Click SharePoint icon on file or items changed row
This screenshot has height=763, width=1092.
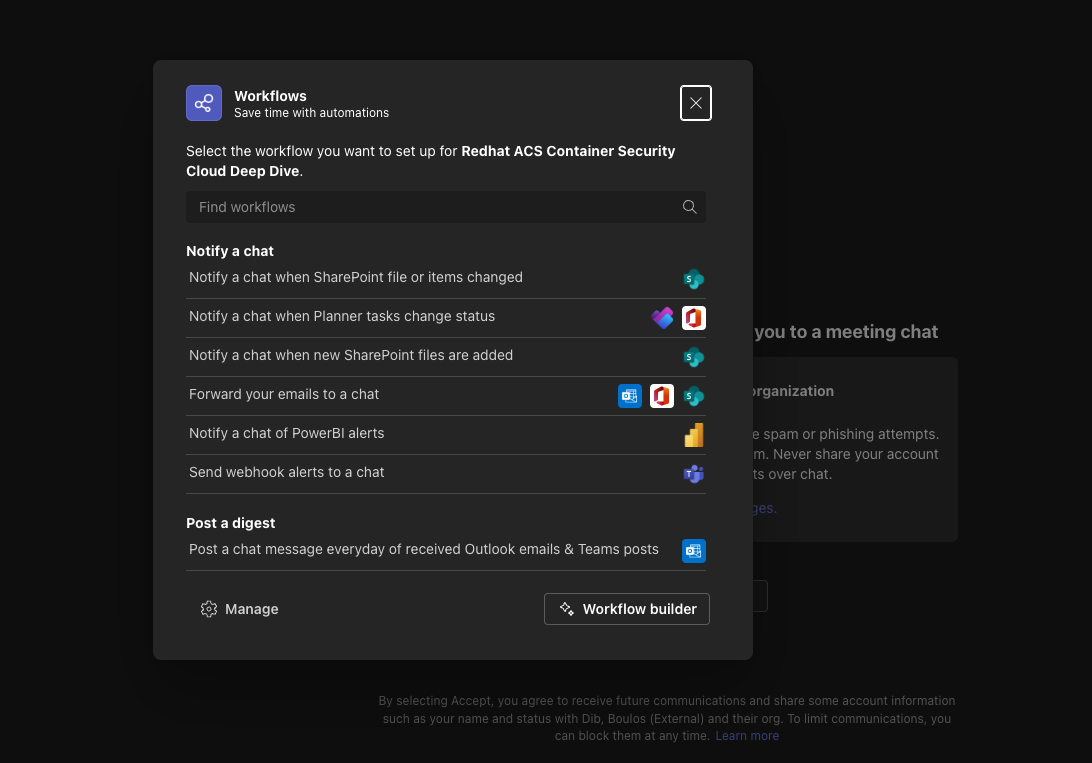tap(693, 279)
